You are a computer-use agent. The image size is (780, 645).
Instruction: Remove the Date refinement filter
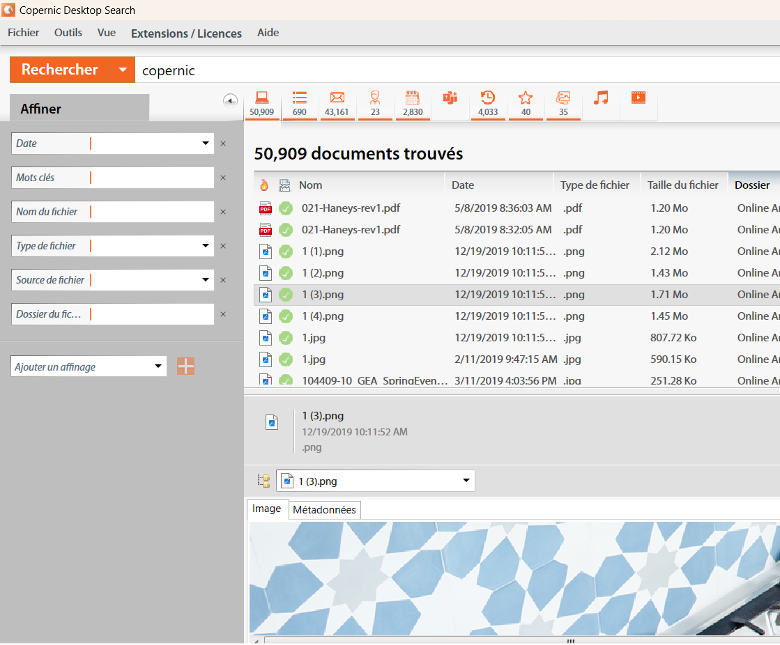(223, 144)
